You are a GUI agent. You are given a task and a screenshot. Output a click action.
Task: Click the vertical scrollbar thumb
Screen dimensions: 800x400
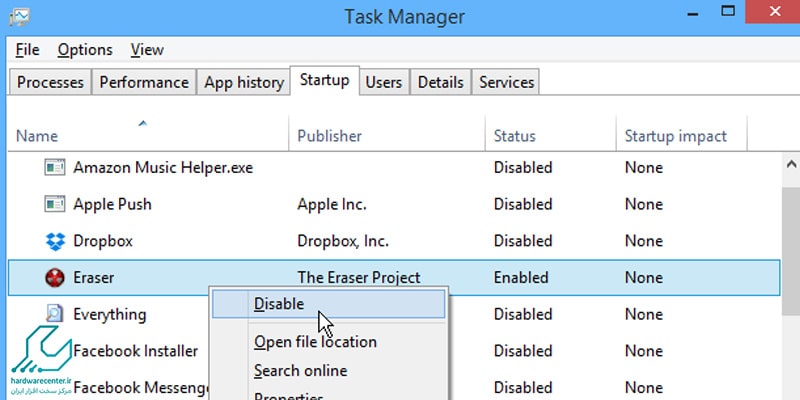[791, 250]
